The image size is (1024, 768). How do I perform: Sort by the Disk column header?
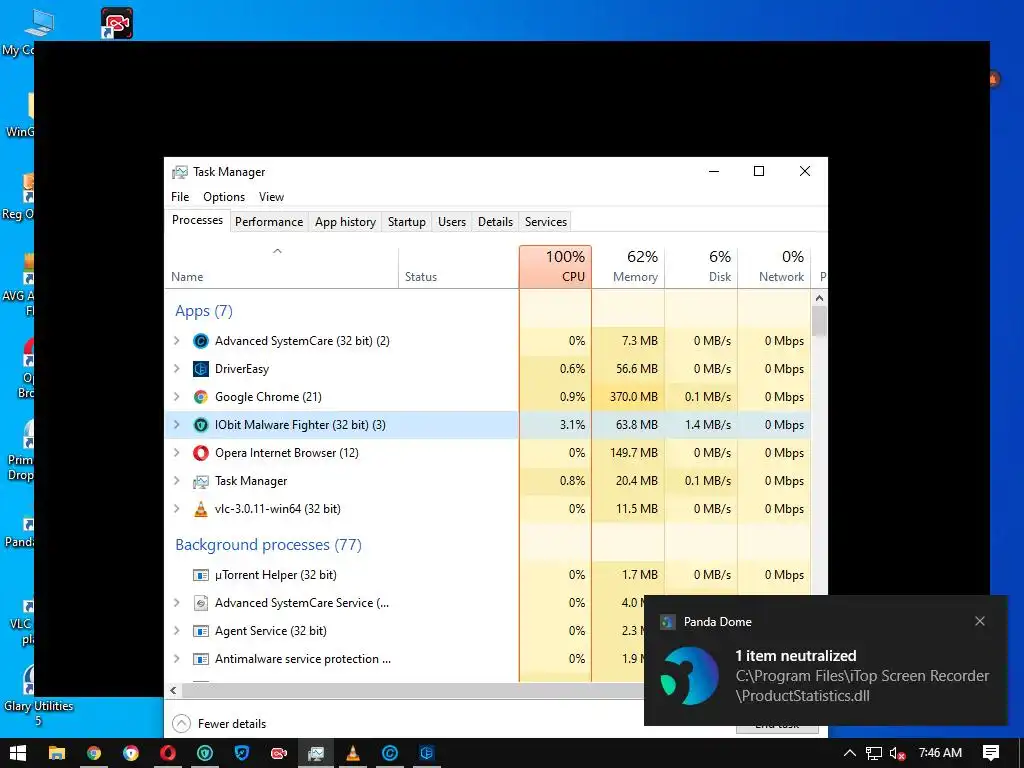click(701, 266)
